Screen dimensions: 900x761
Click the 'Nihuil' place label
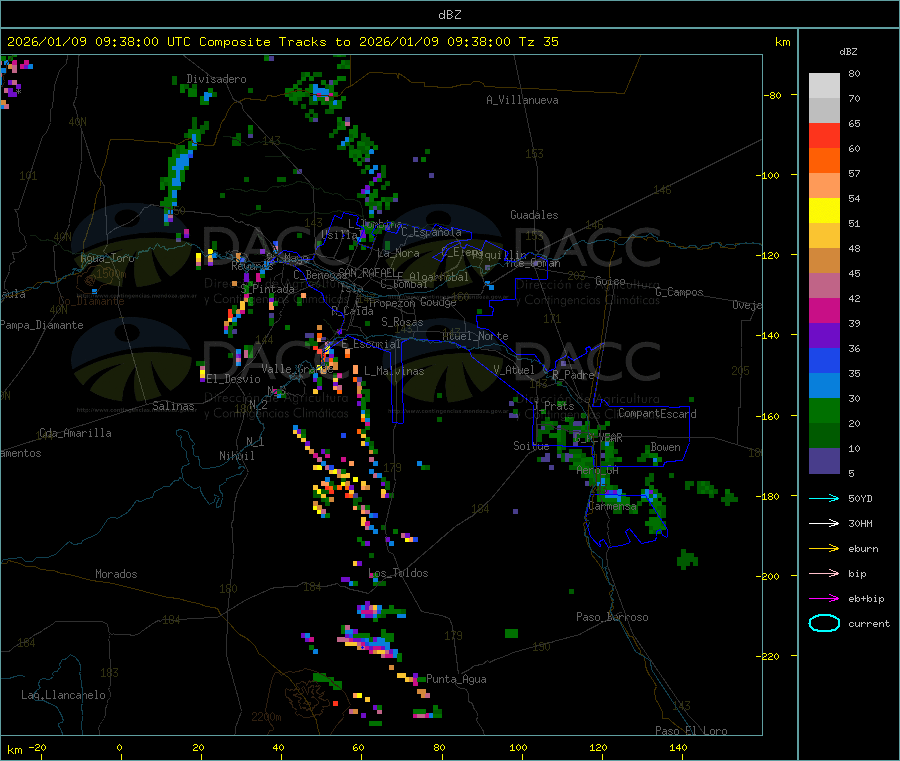(237, 456)
